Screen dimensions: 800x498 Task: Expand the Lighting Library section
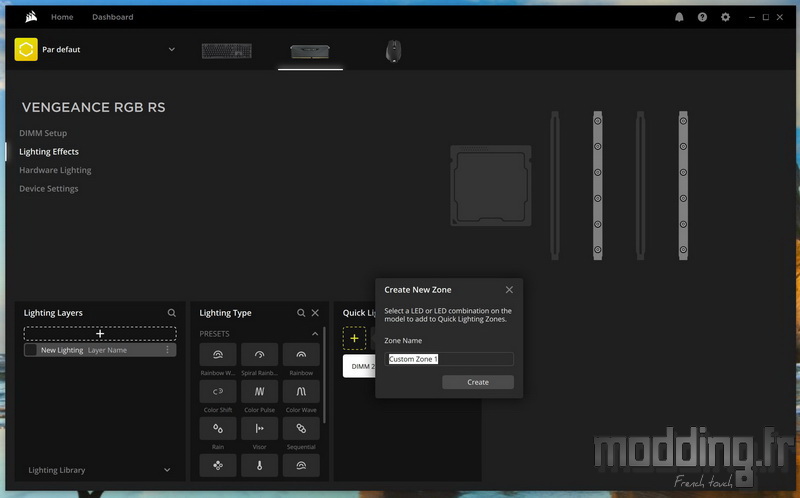coord(167,470)
